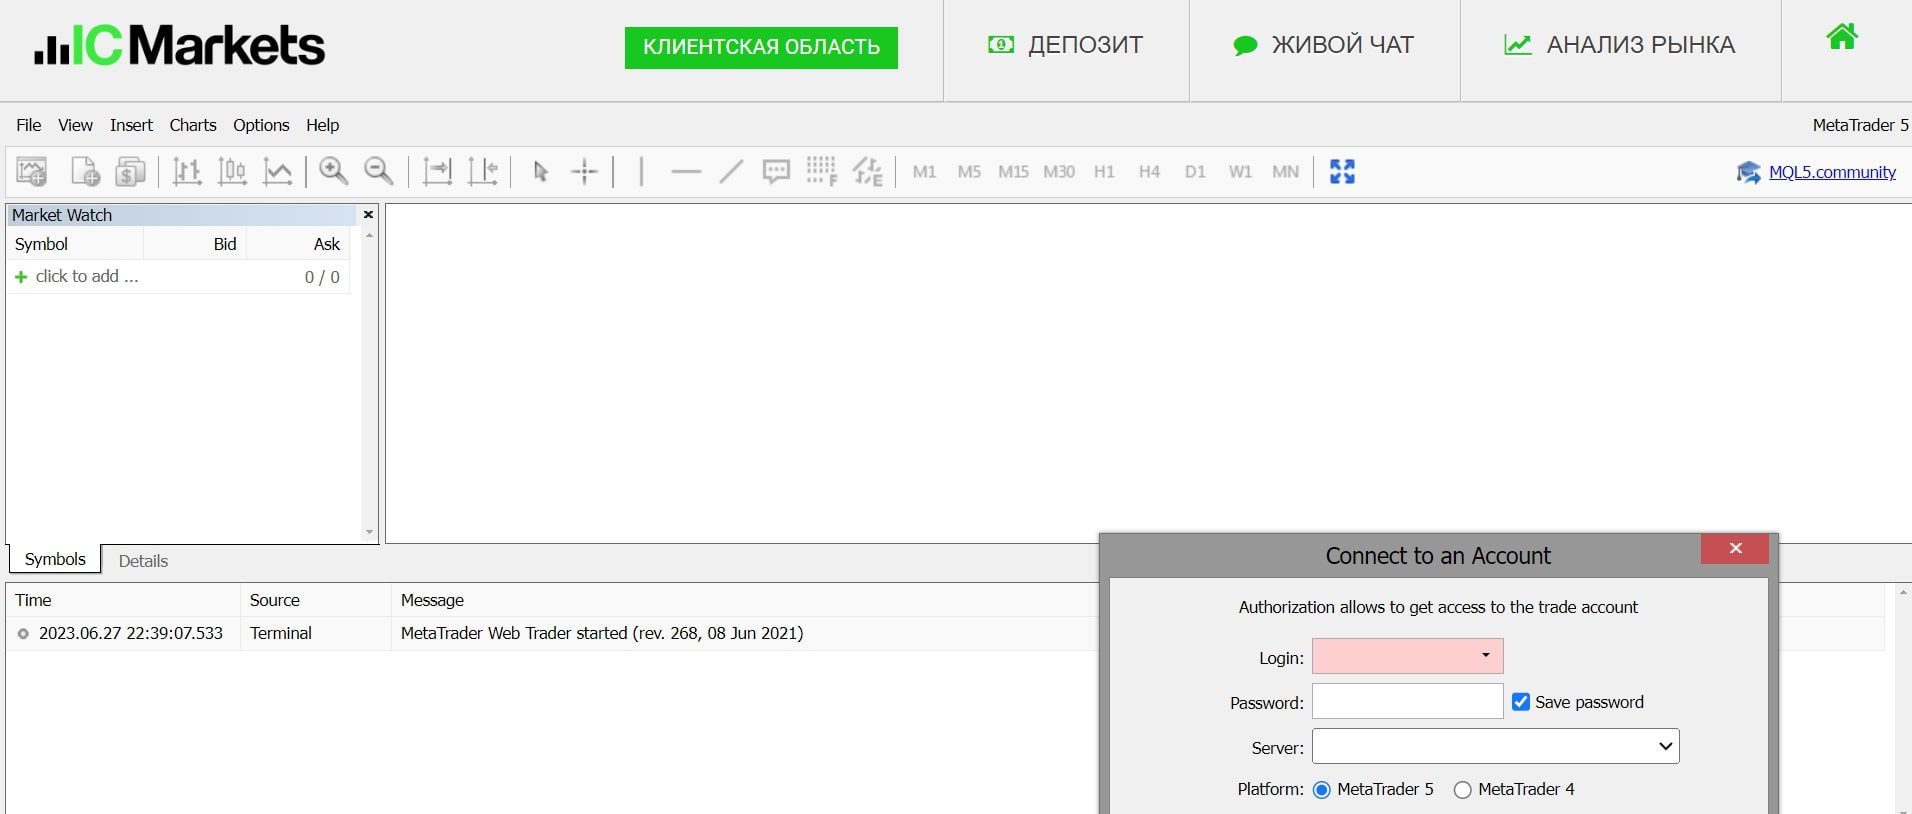Image resolution: width=1912 pixels, height=814 pixels.
Task: Enable chart shift icon
Action: click(x=483, y=172)
